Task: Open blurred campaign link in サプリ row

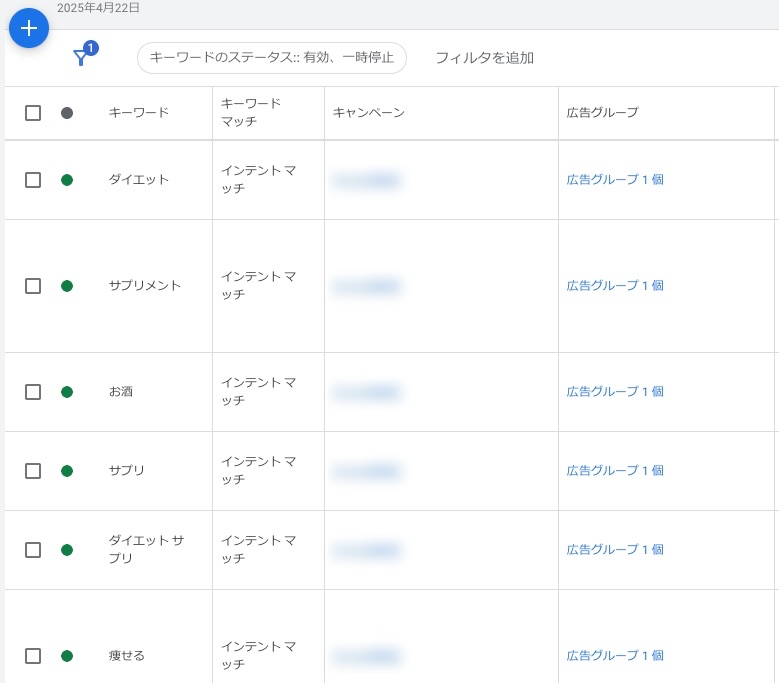Action: pos(367,471)
